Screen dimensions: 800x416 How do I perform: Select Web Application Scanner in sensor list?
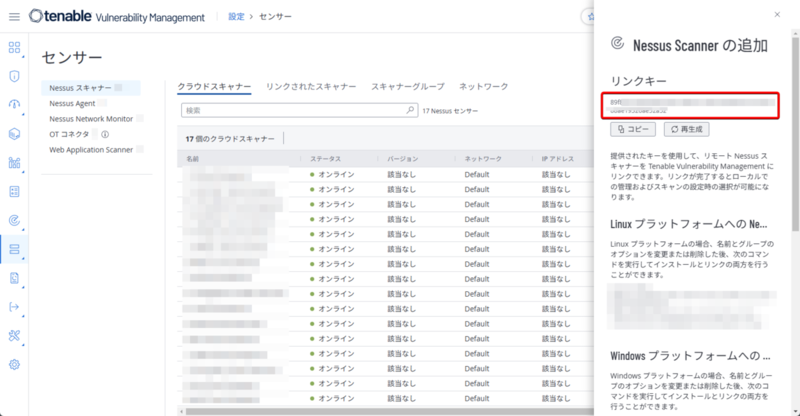click(91, 150)
